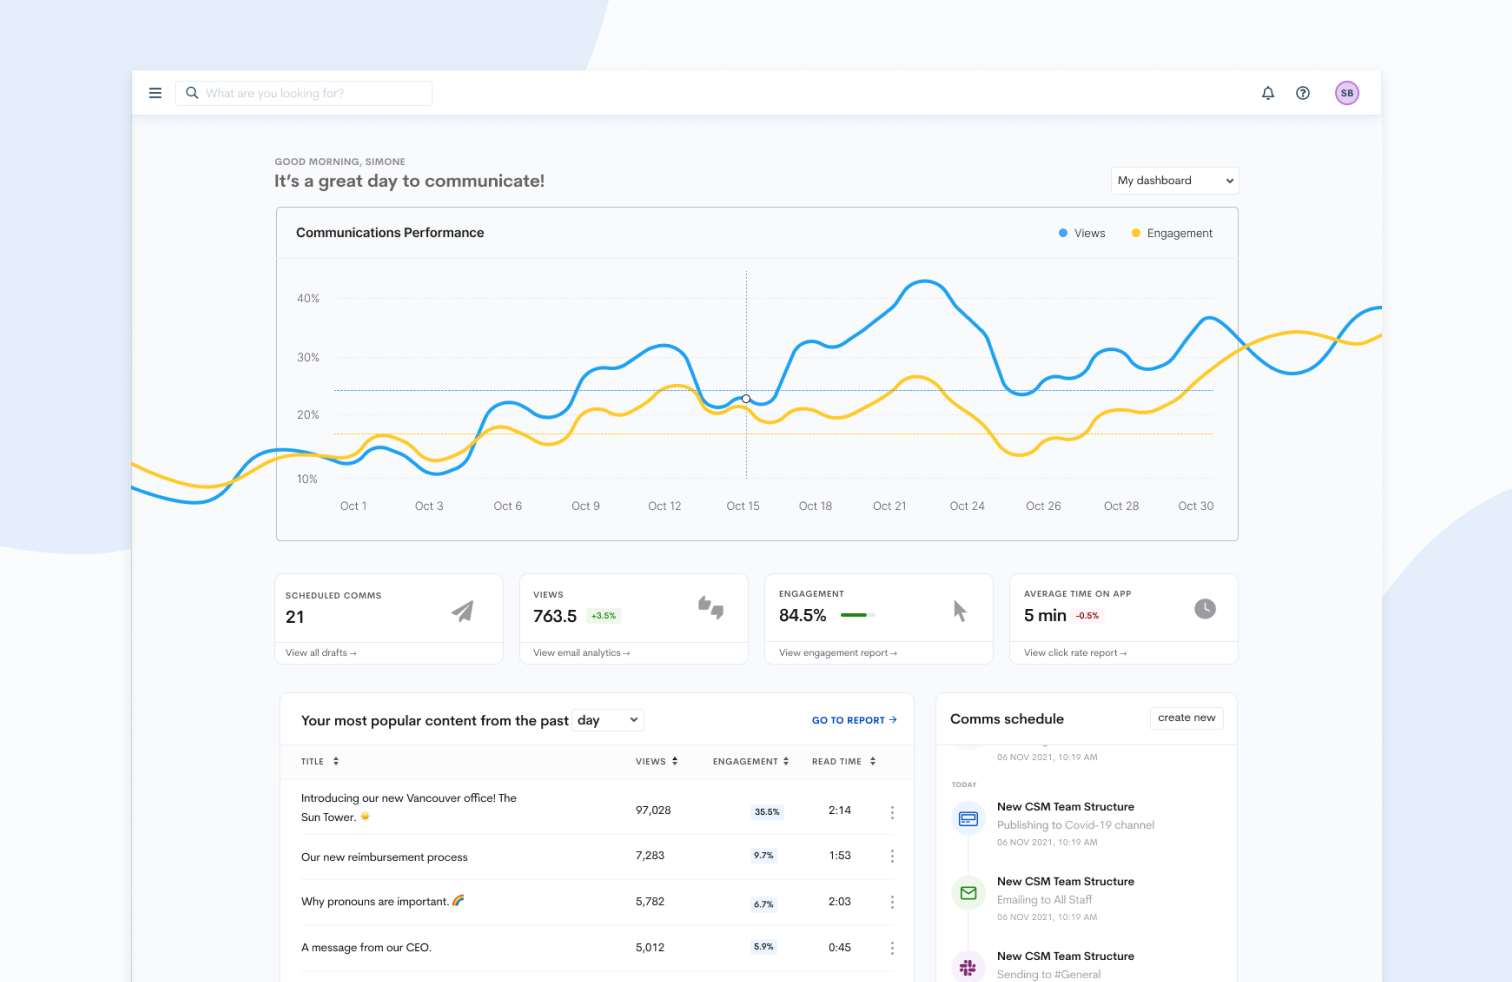1512x982 pixels.
Task: Open options for CEO message row
Action: point(892,948)
